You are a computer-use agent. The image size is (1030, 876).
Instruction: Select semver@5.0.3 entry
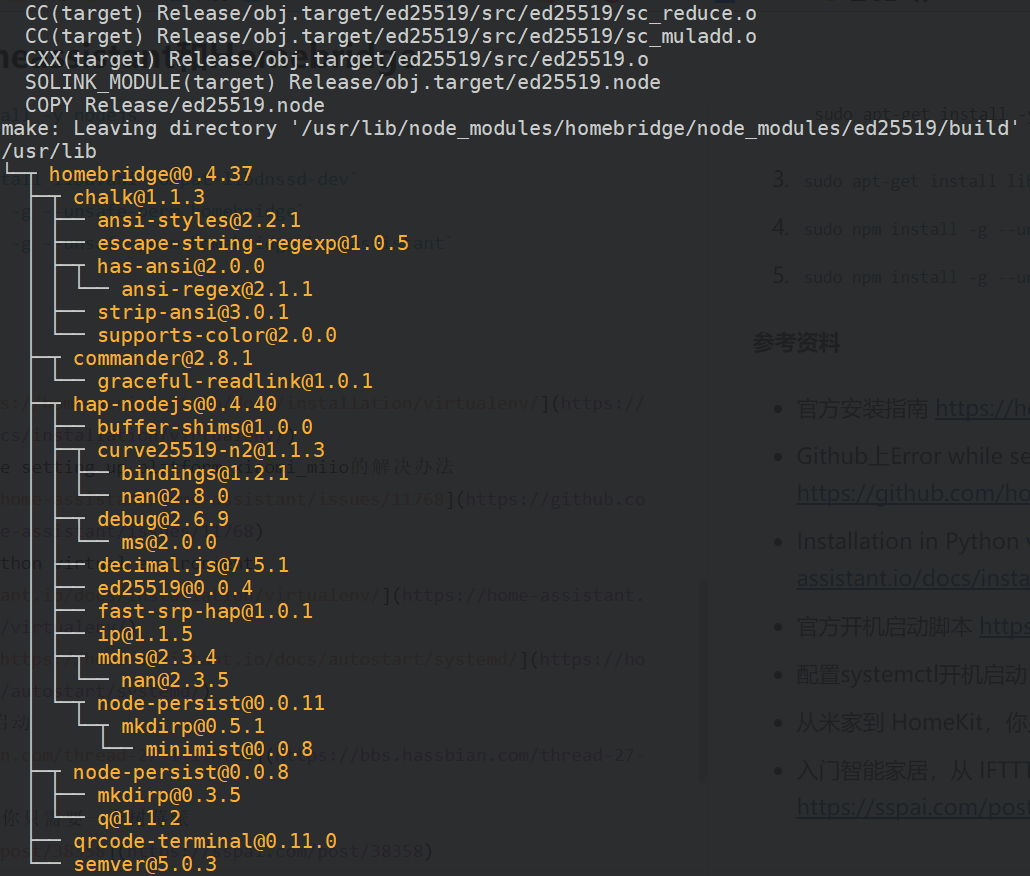pos(145,864)
